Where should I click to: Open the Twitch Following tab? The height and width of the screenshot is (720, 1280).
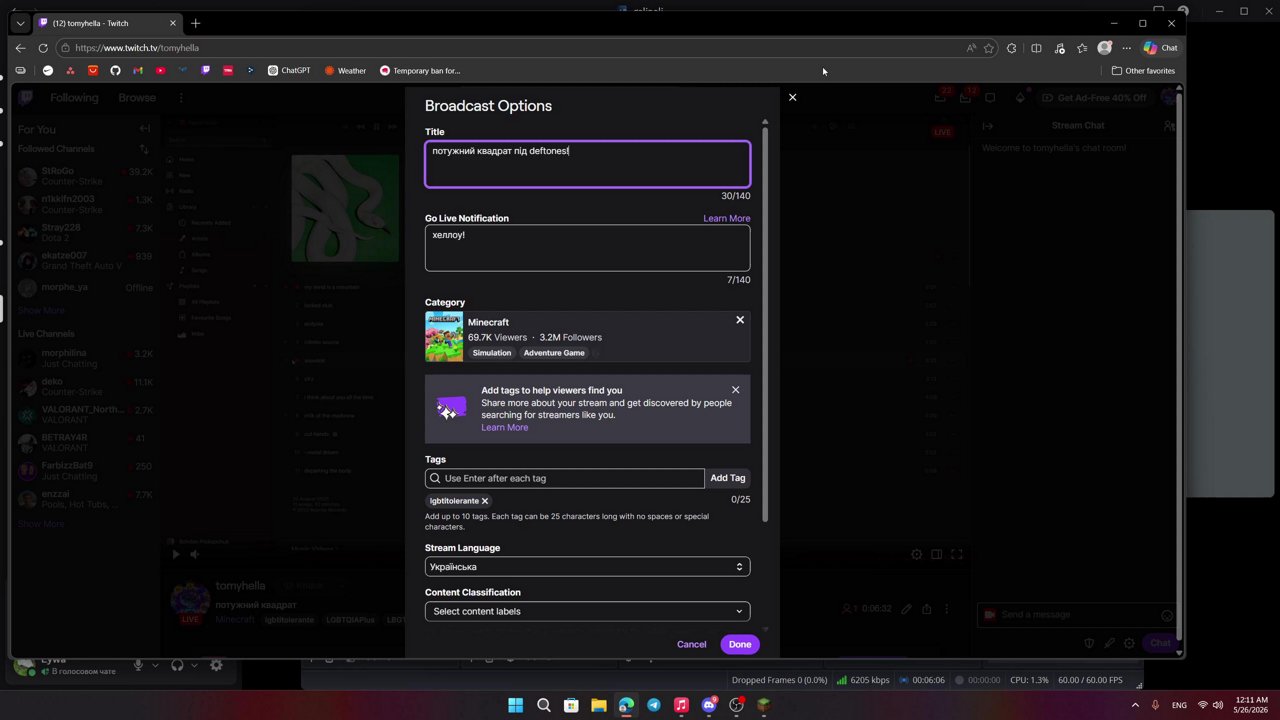pyautogui.click(x=74, y=98)
